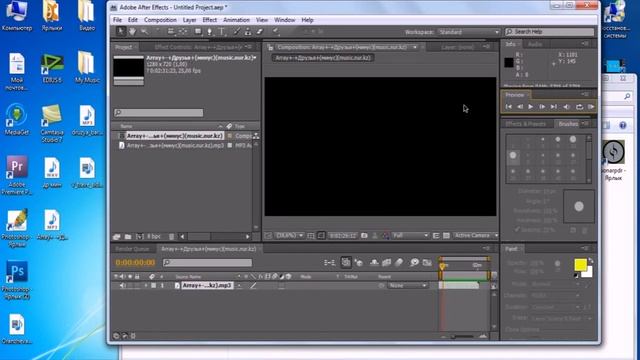This screenshot has width=640, height=360.
Task: Select the Hand tool
Action: [x=133, y=31]
